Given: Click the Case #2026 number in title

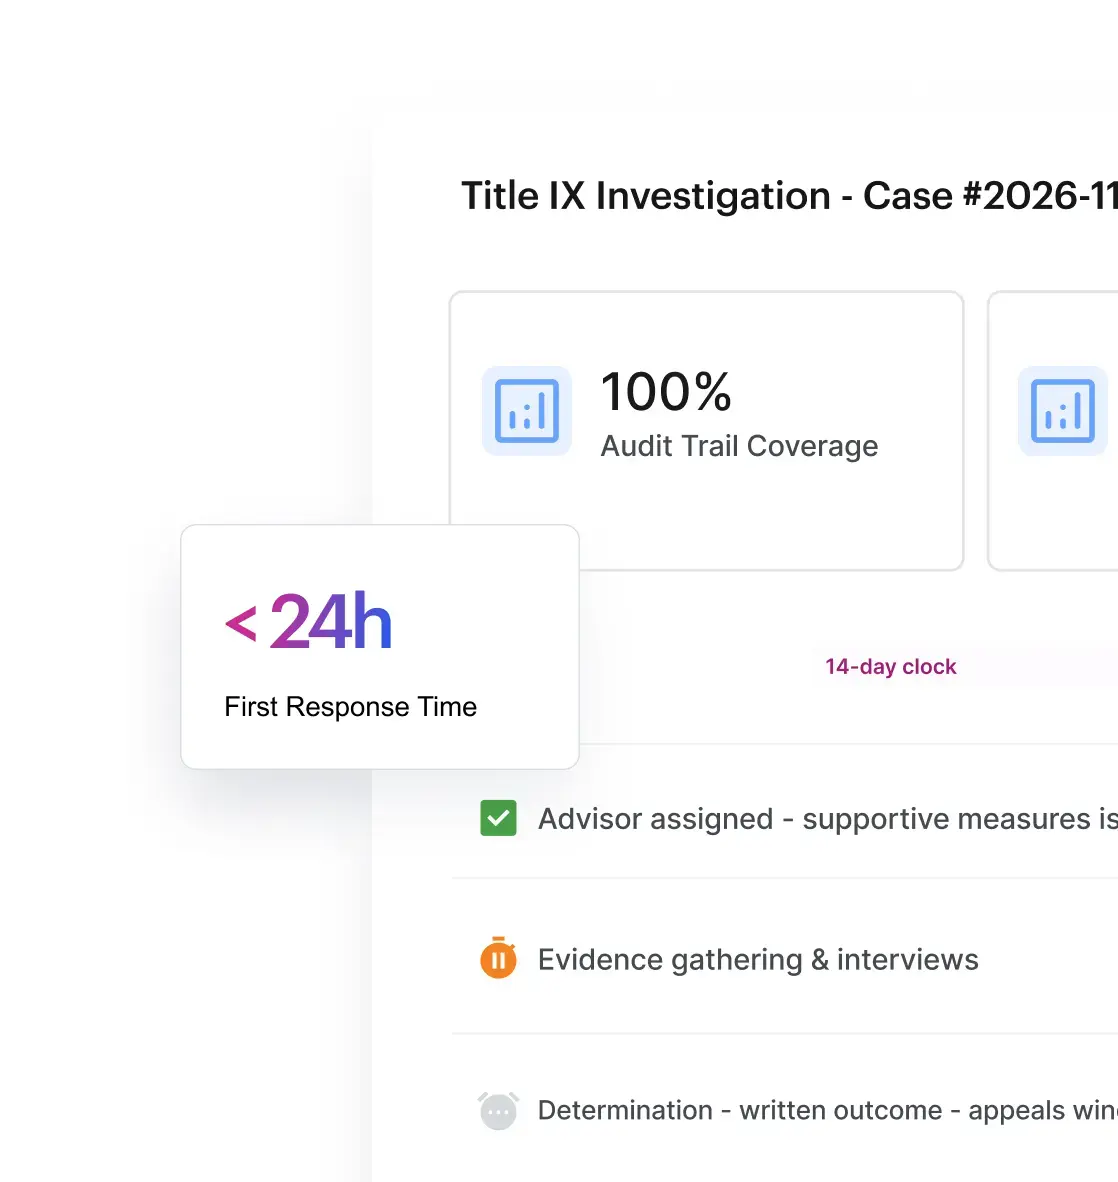Looking at the screenshot, I should (991, 195).
